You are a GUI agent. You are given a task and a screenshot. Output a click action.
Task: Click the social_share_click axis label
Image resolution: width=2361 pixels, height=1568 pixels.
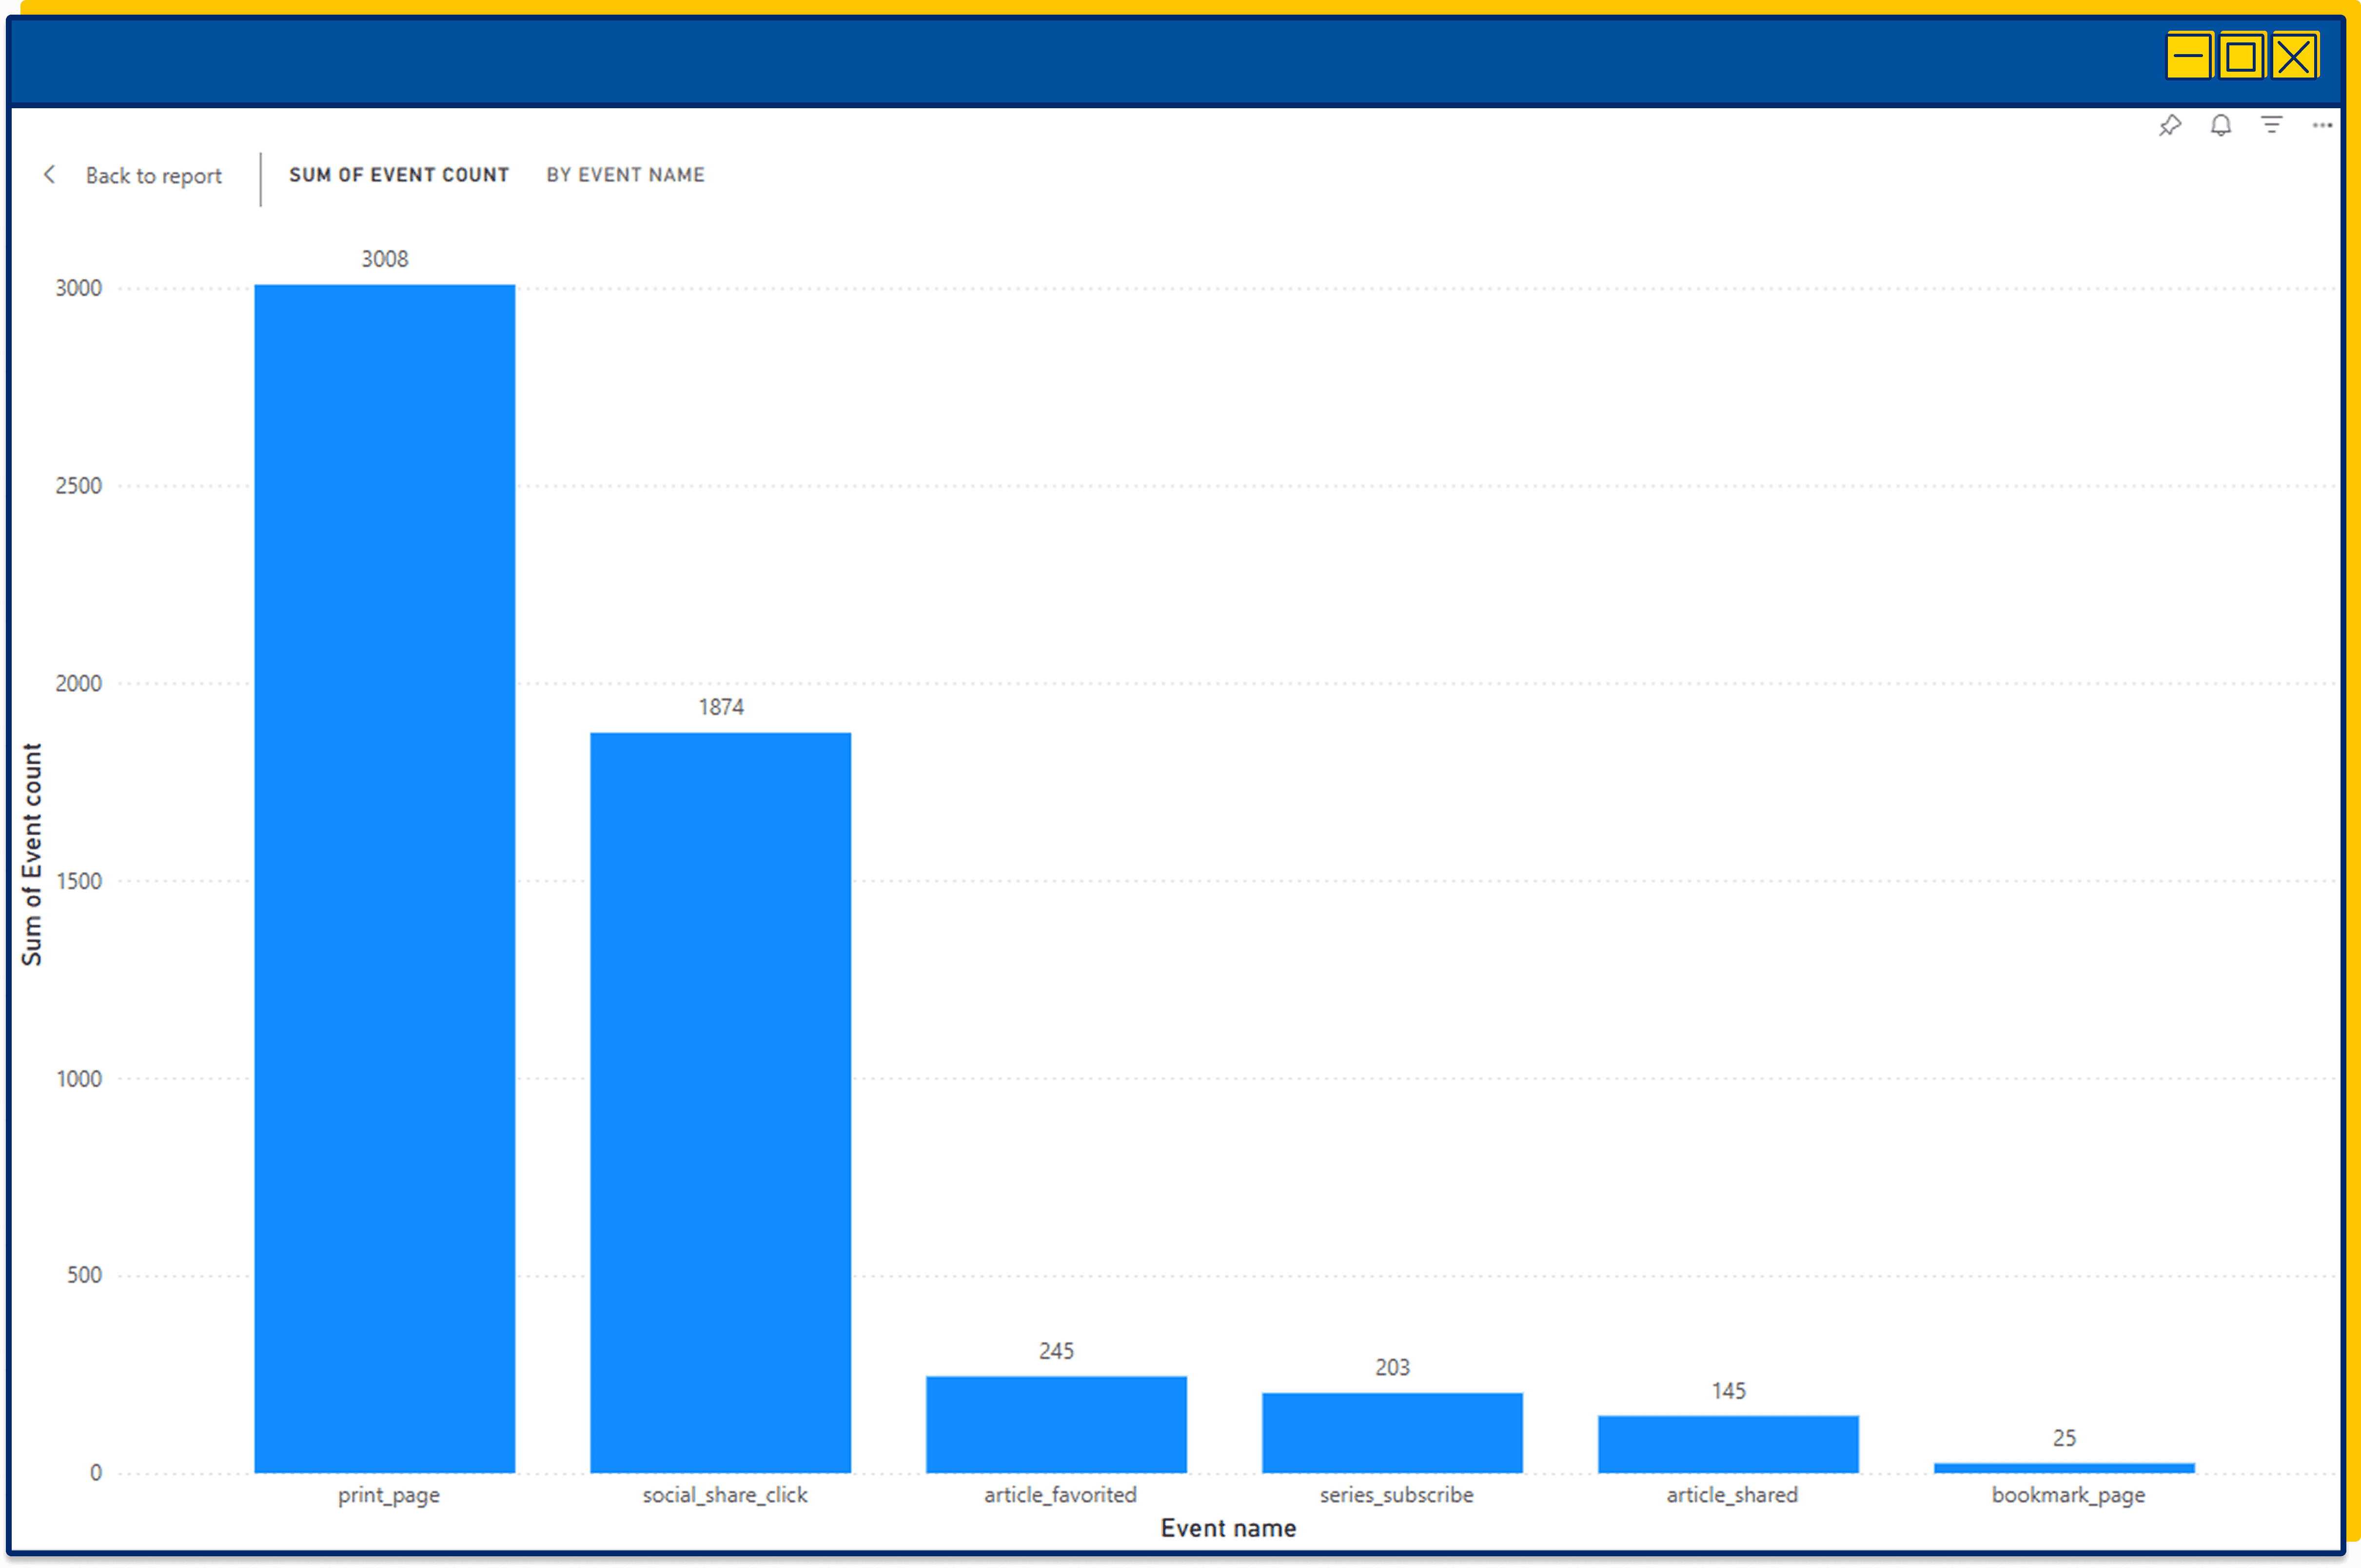click(x=724, y=1495)
